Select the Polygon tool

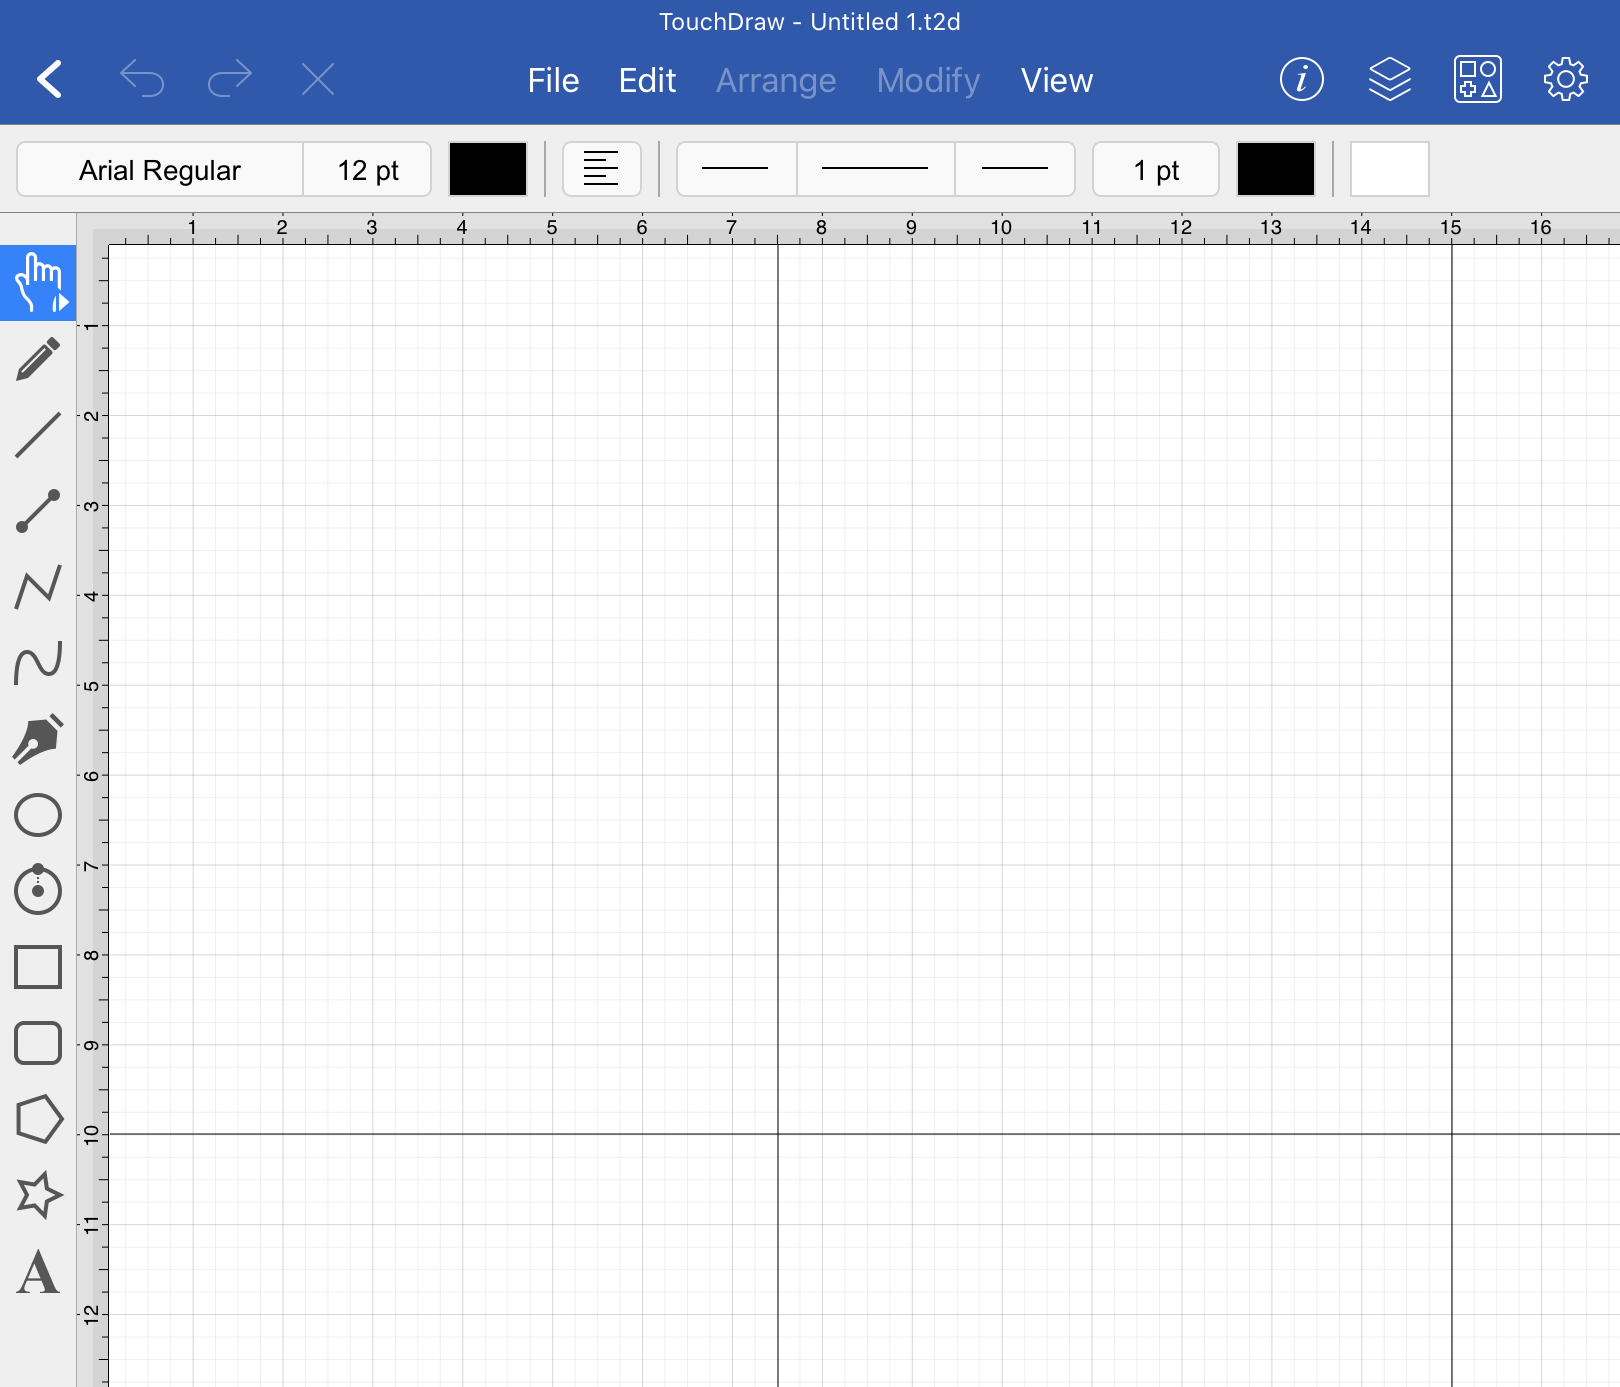[x=38, y=1119]
